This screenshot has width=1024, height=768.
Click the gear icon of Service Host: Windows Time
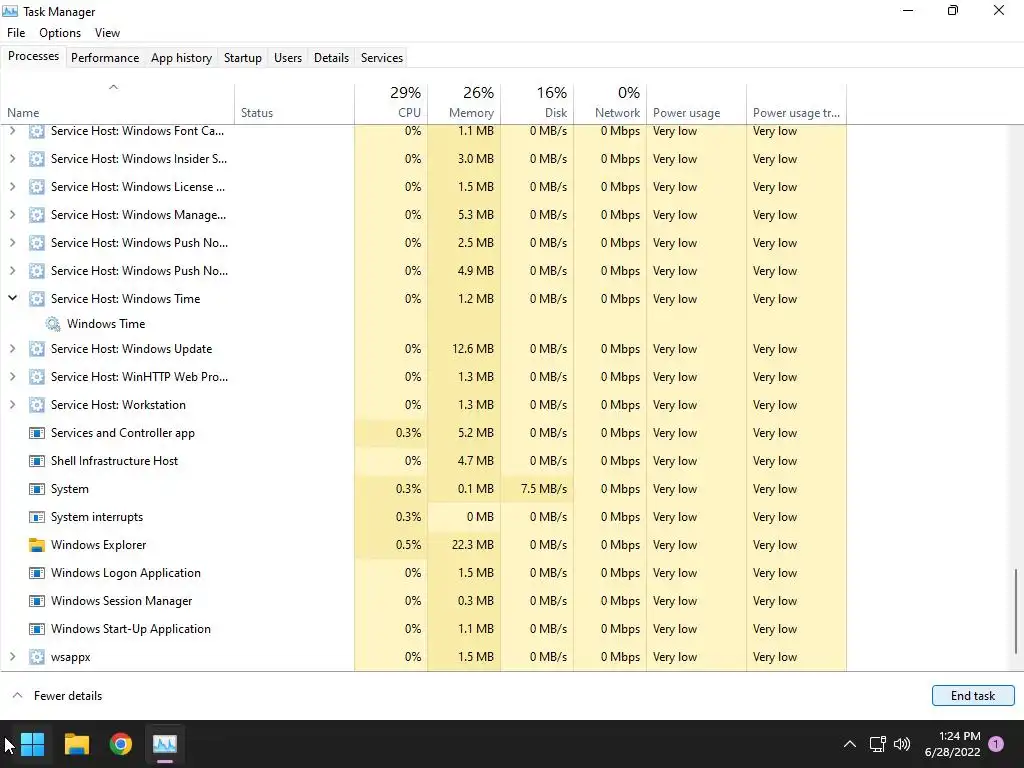(37, 298)
